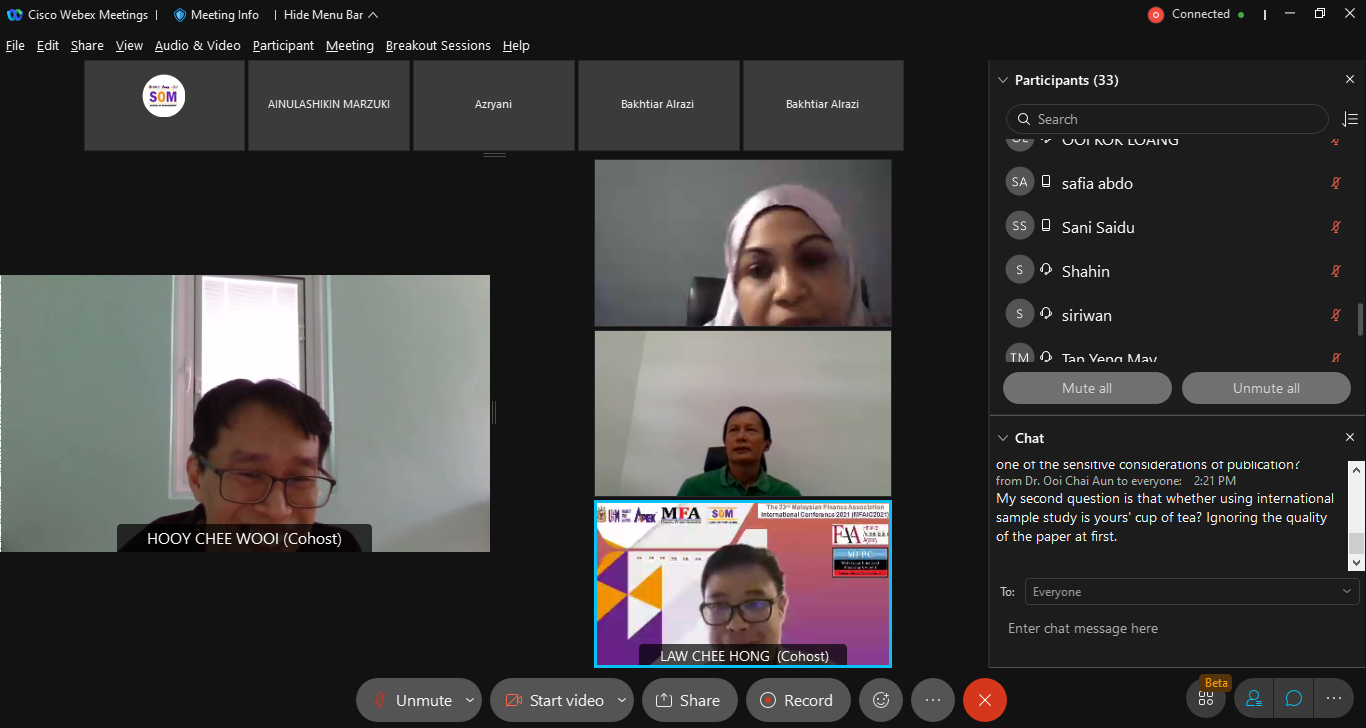Open the layout grid icon with Beta badge

point(1206,699)
